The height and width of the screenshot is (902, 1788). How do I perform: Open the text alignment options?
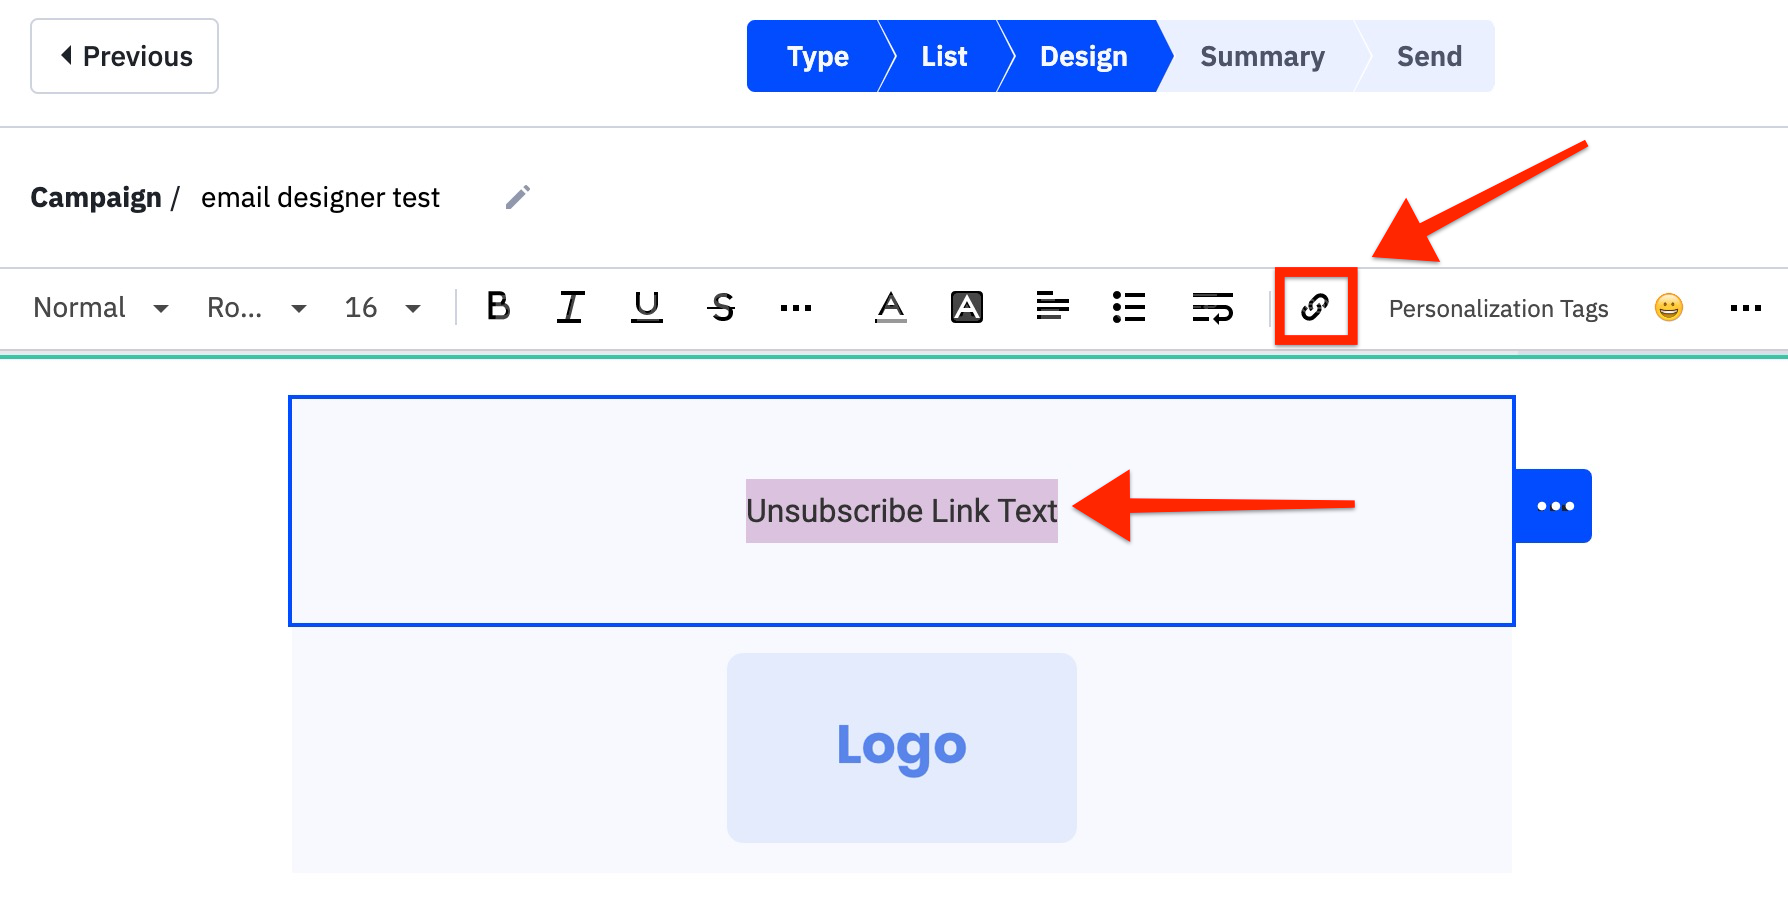coord(1052,308)
